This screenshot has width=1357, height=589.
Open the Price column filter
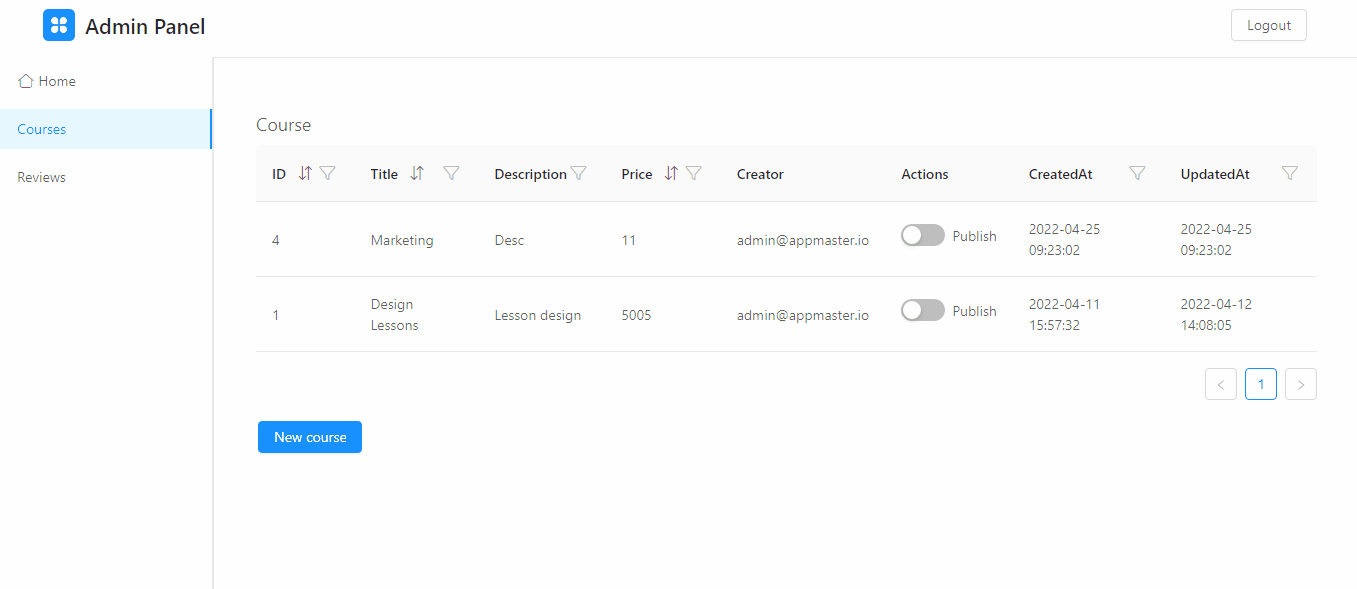tap(693, 173)
